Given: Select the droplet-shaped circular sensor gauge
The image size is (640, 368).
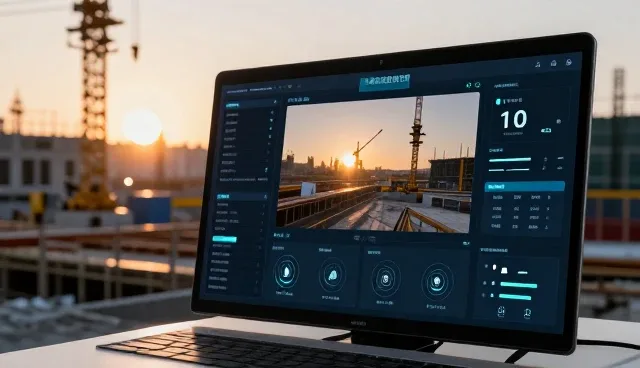Looking at the screenshot, I should 287,271.
